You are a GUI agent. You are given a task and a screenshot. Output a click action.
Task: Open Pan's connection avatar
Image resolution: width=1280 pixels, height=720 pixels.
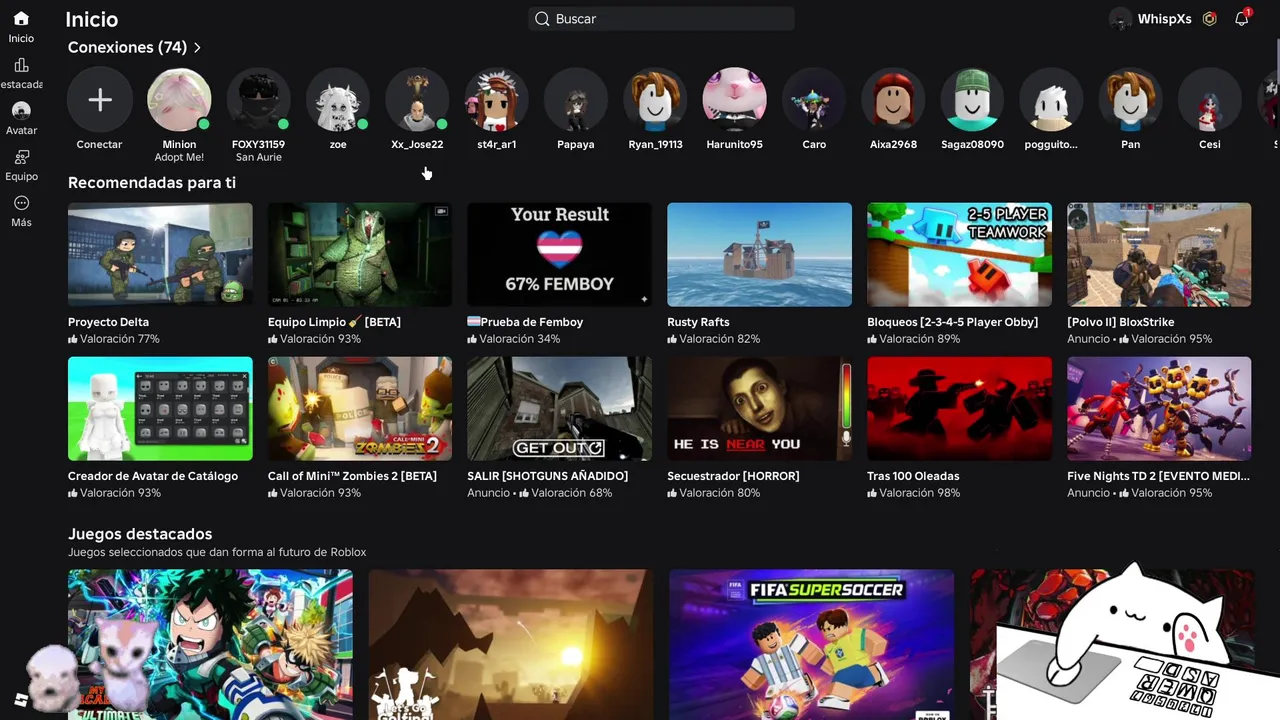tap(1131, 100)
